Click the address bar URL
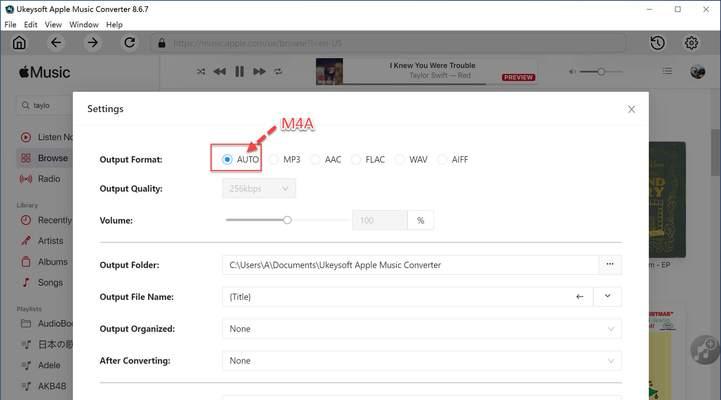Screen dimensions: 721x400 (258, 43)
